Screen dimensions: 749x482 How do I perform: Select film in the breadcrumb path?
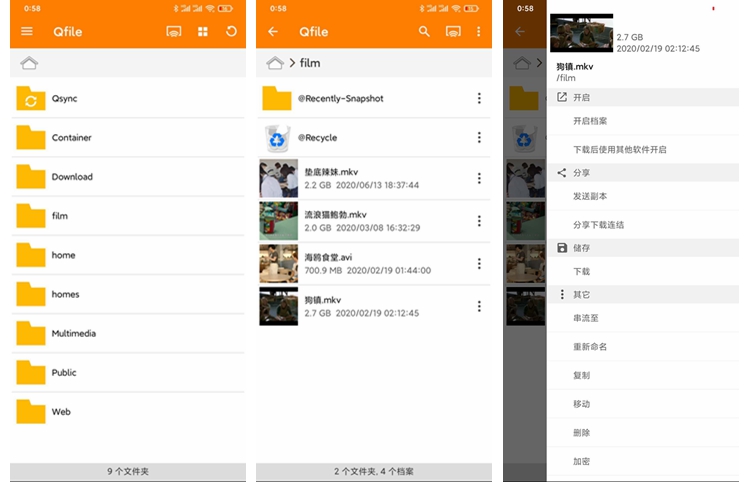pyautogui.click(x=310, y=63)
